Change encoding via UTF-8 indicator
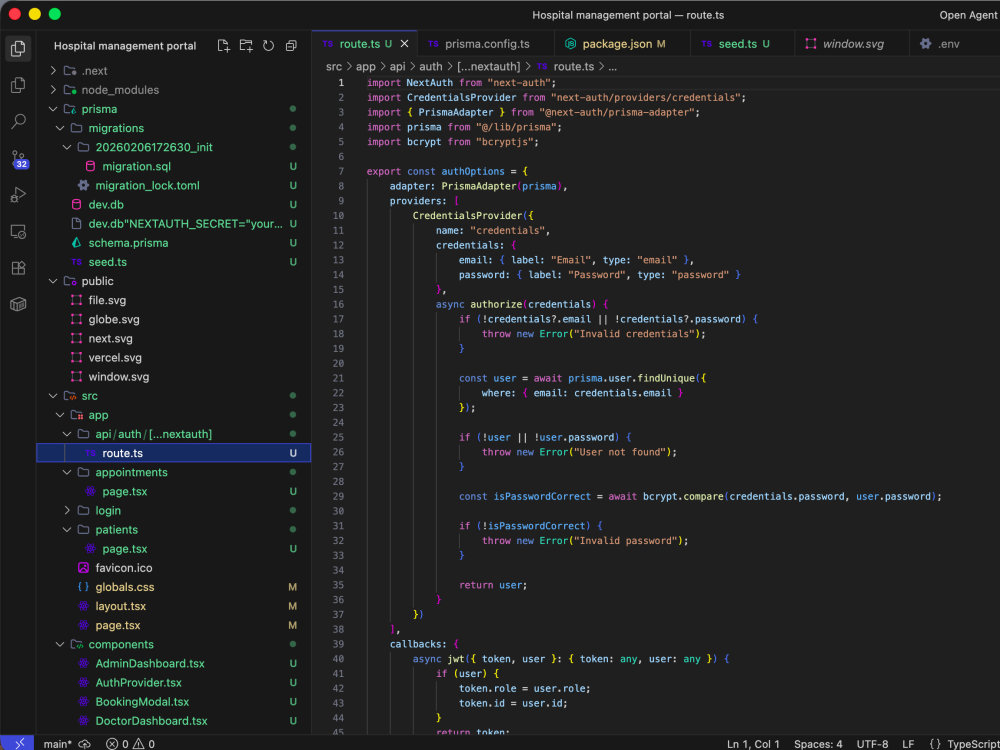This screenshot has height=750, width=1000. 872,744
